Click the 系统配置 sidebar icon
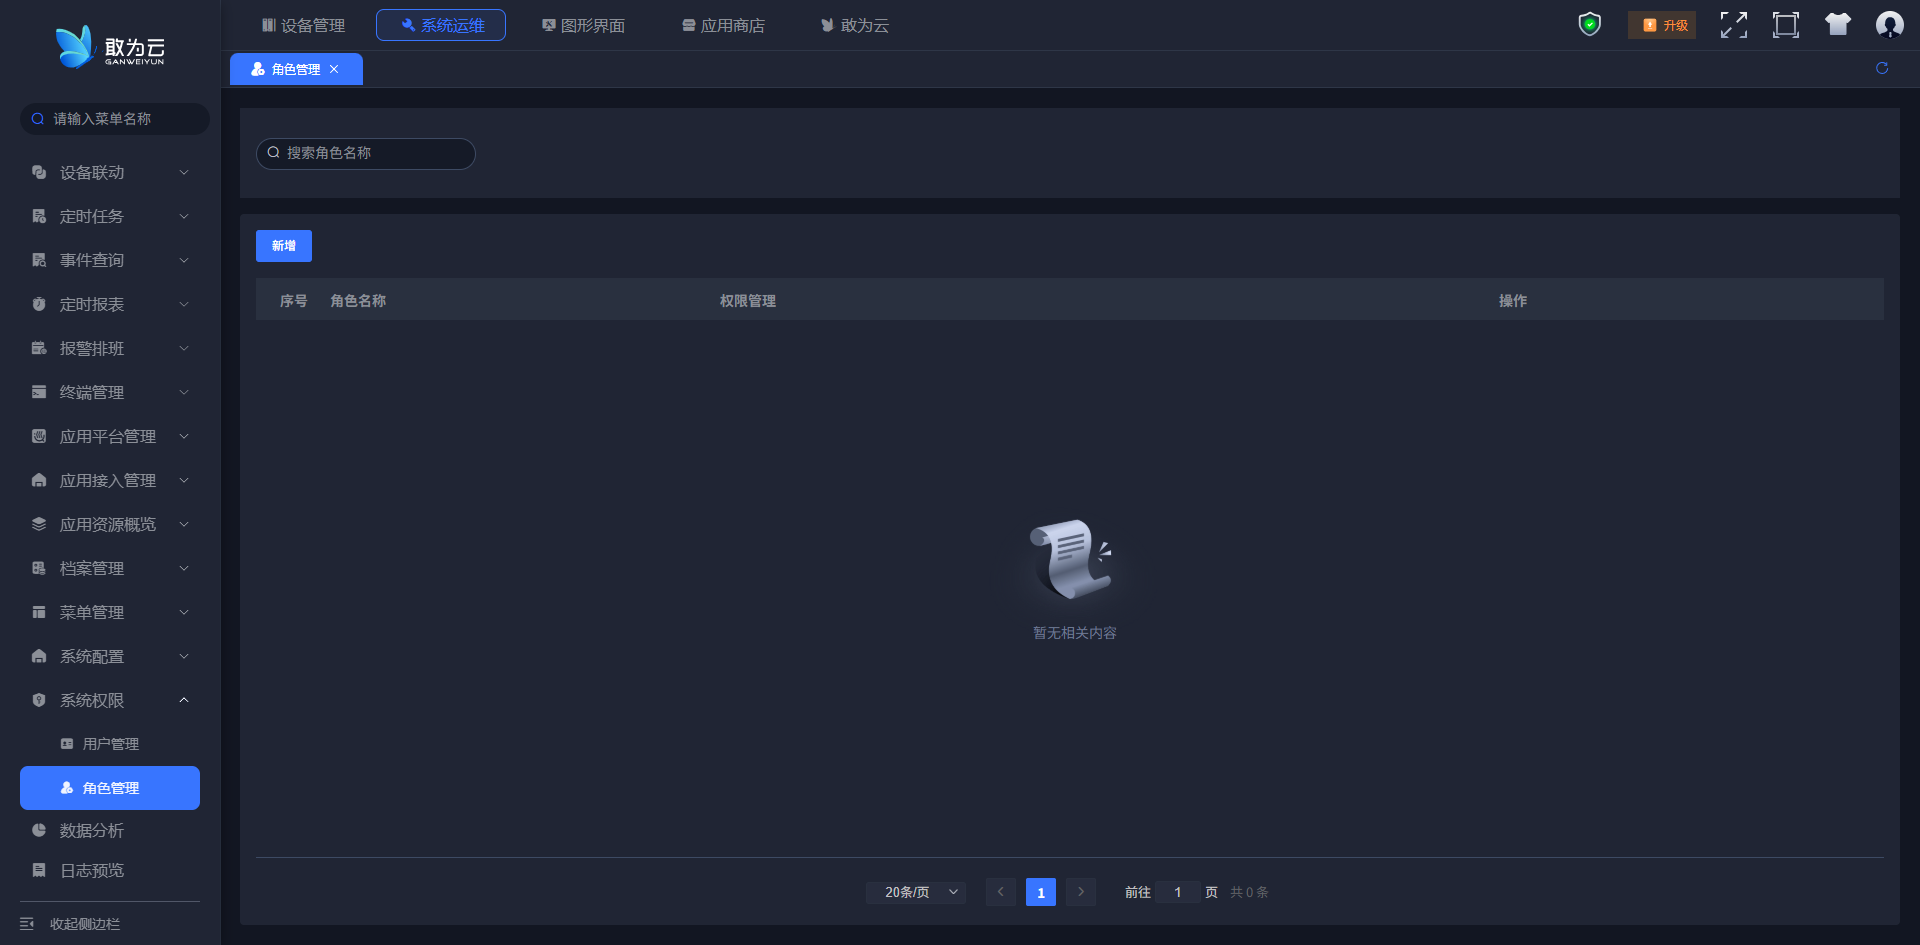Image resolution: width=1920 pixels, height=945 pixels. [x=39, y=656]
